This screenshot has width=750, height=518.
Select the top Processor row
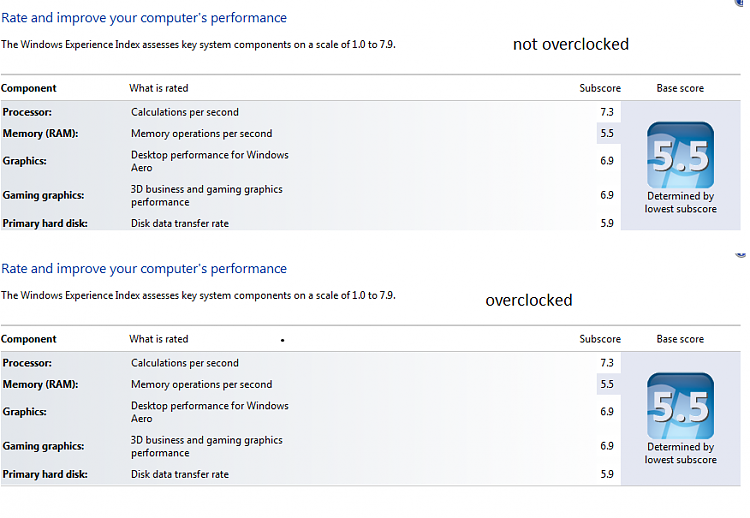pos(311,112)
